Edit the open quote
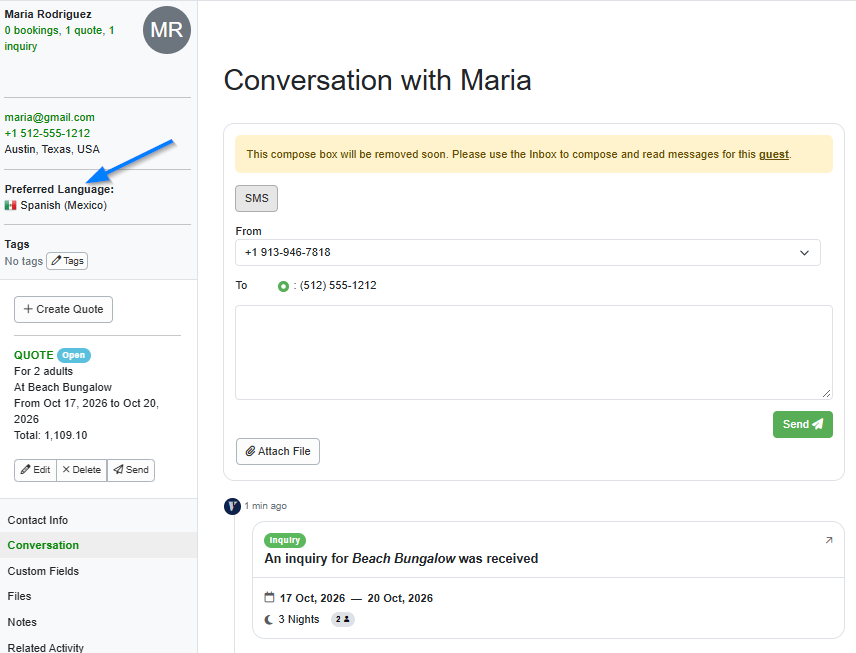The width and height of the screenshot is (856, 653). 35,470
